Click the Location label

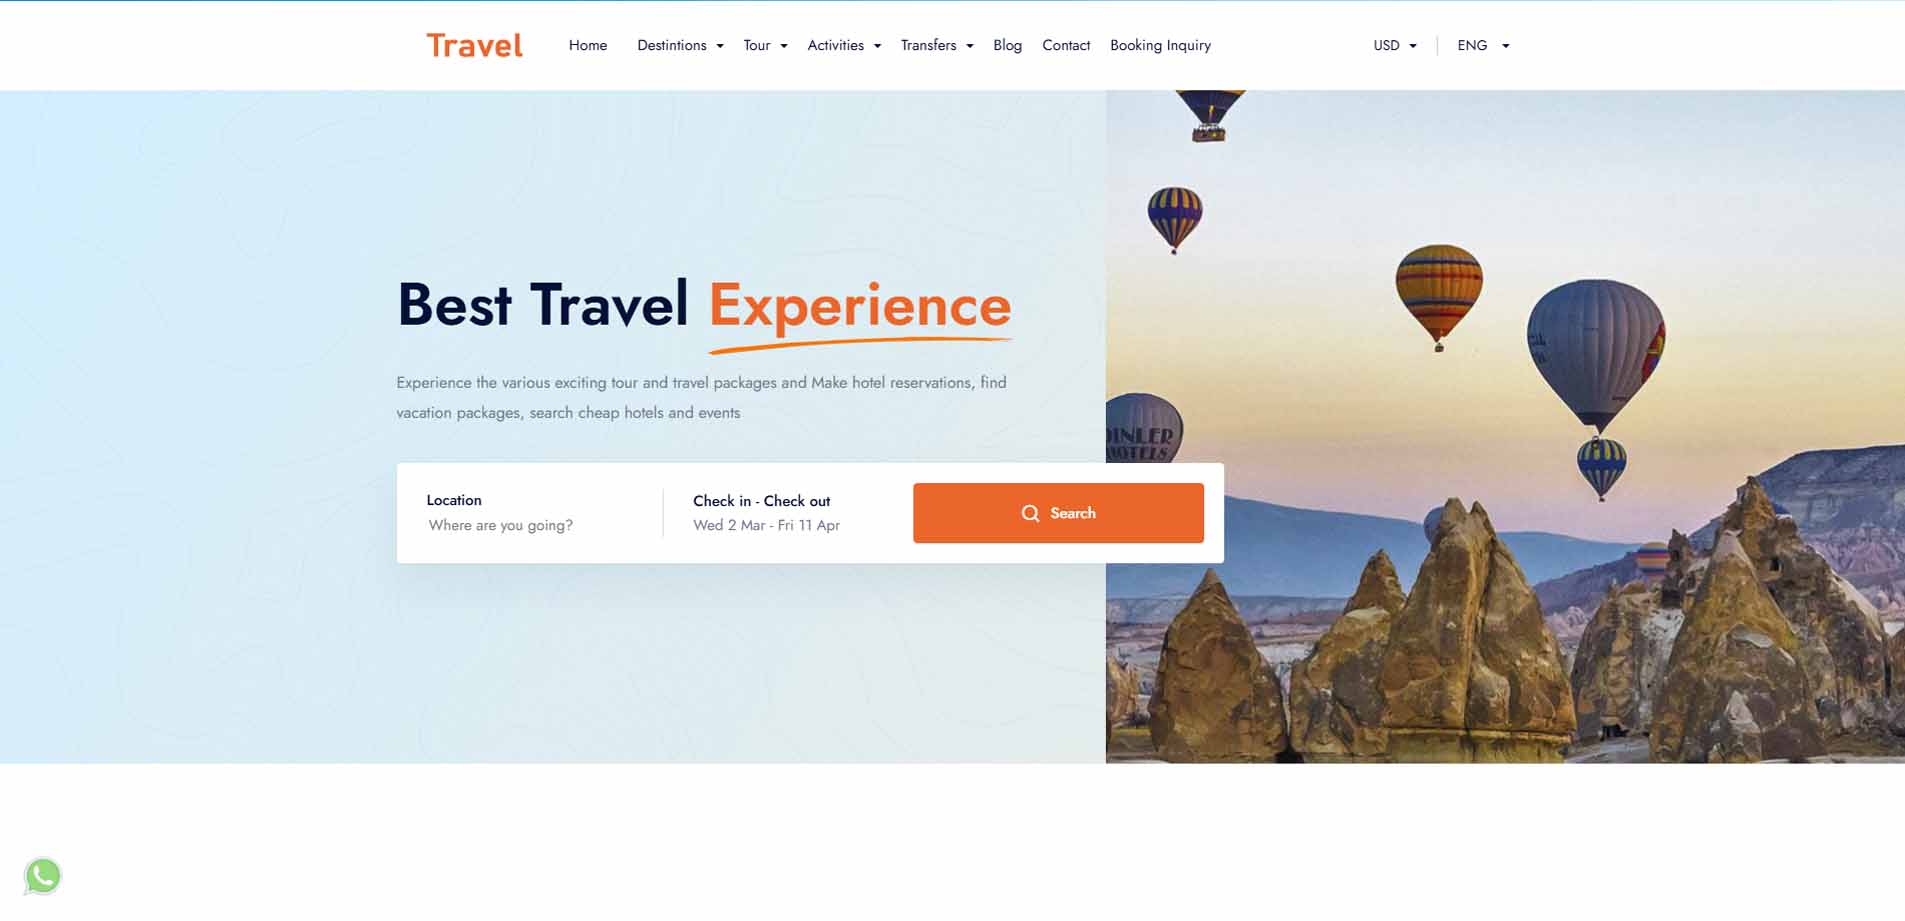tap(454, 500)
